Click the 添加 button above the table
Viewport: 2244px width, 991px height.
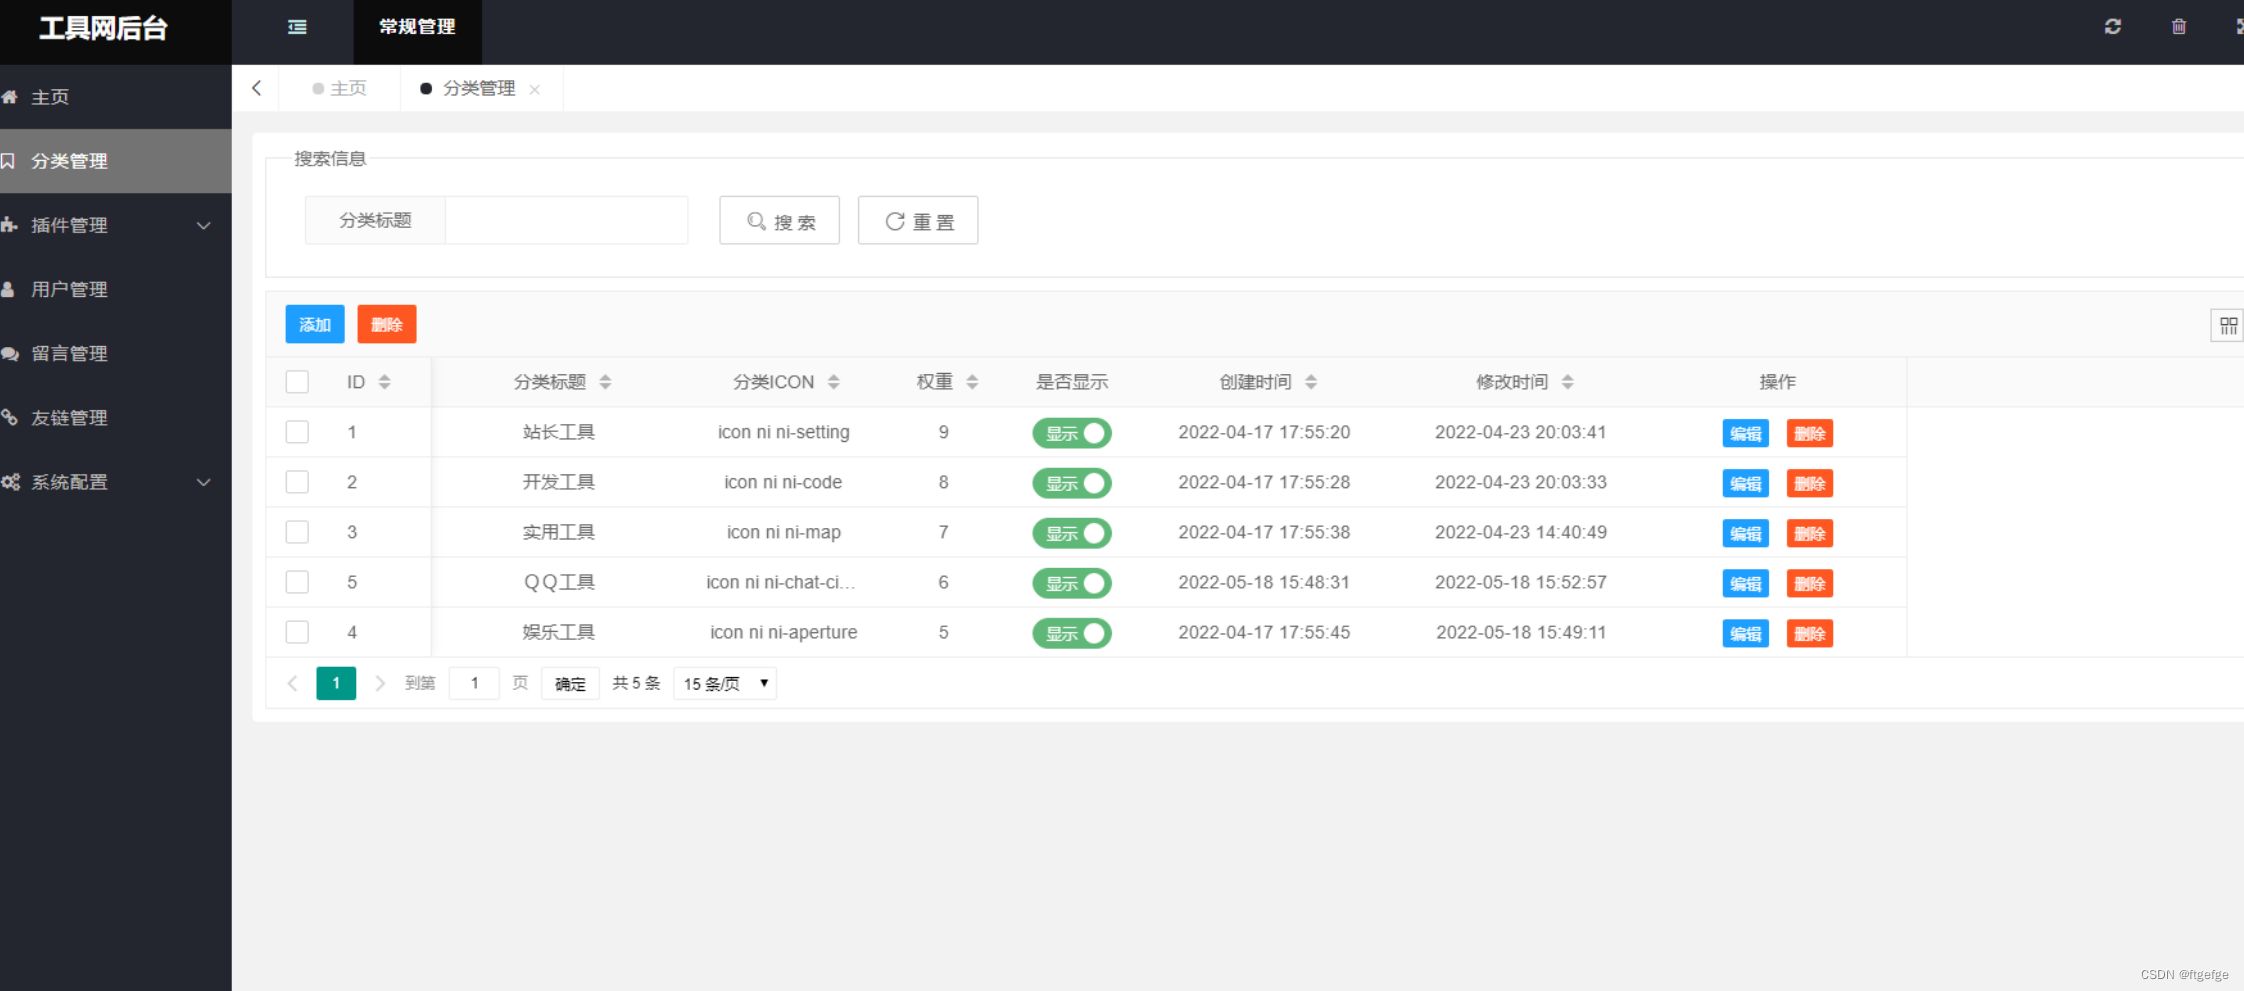click(x=314, y=324)
